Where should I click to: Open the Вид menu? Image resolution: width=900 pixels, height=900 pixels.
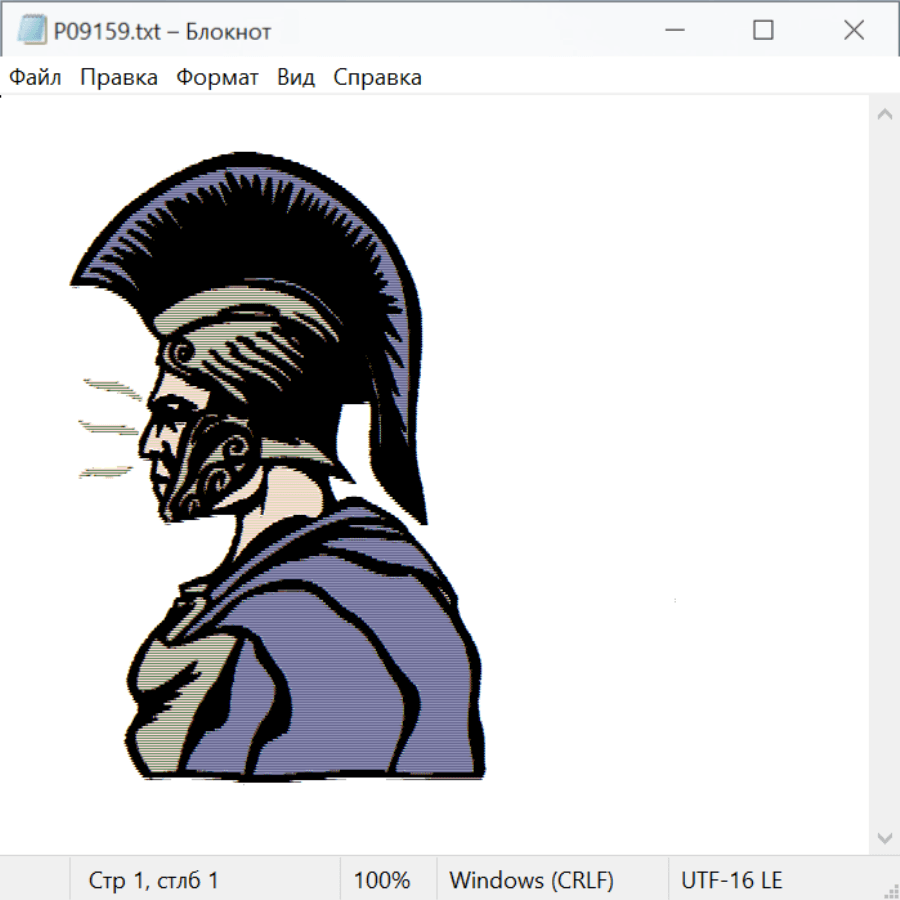[x=296, y=78]
